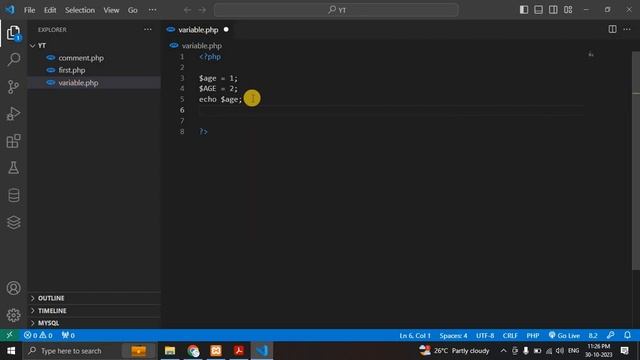This screenshot has width=640, height=360.
Task: Open the Explorer view in activity bar
Action: point(13,33)
